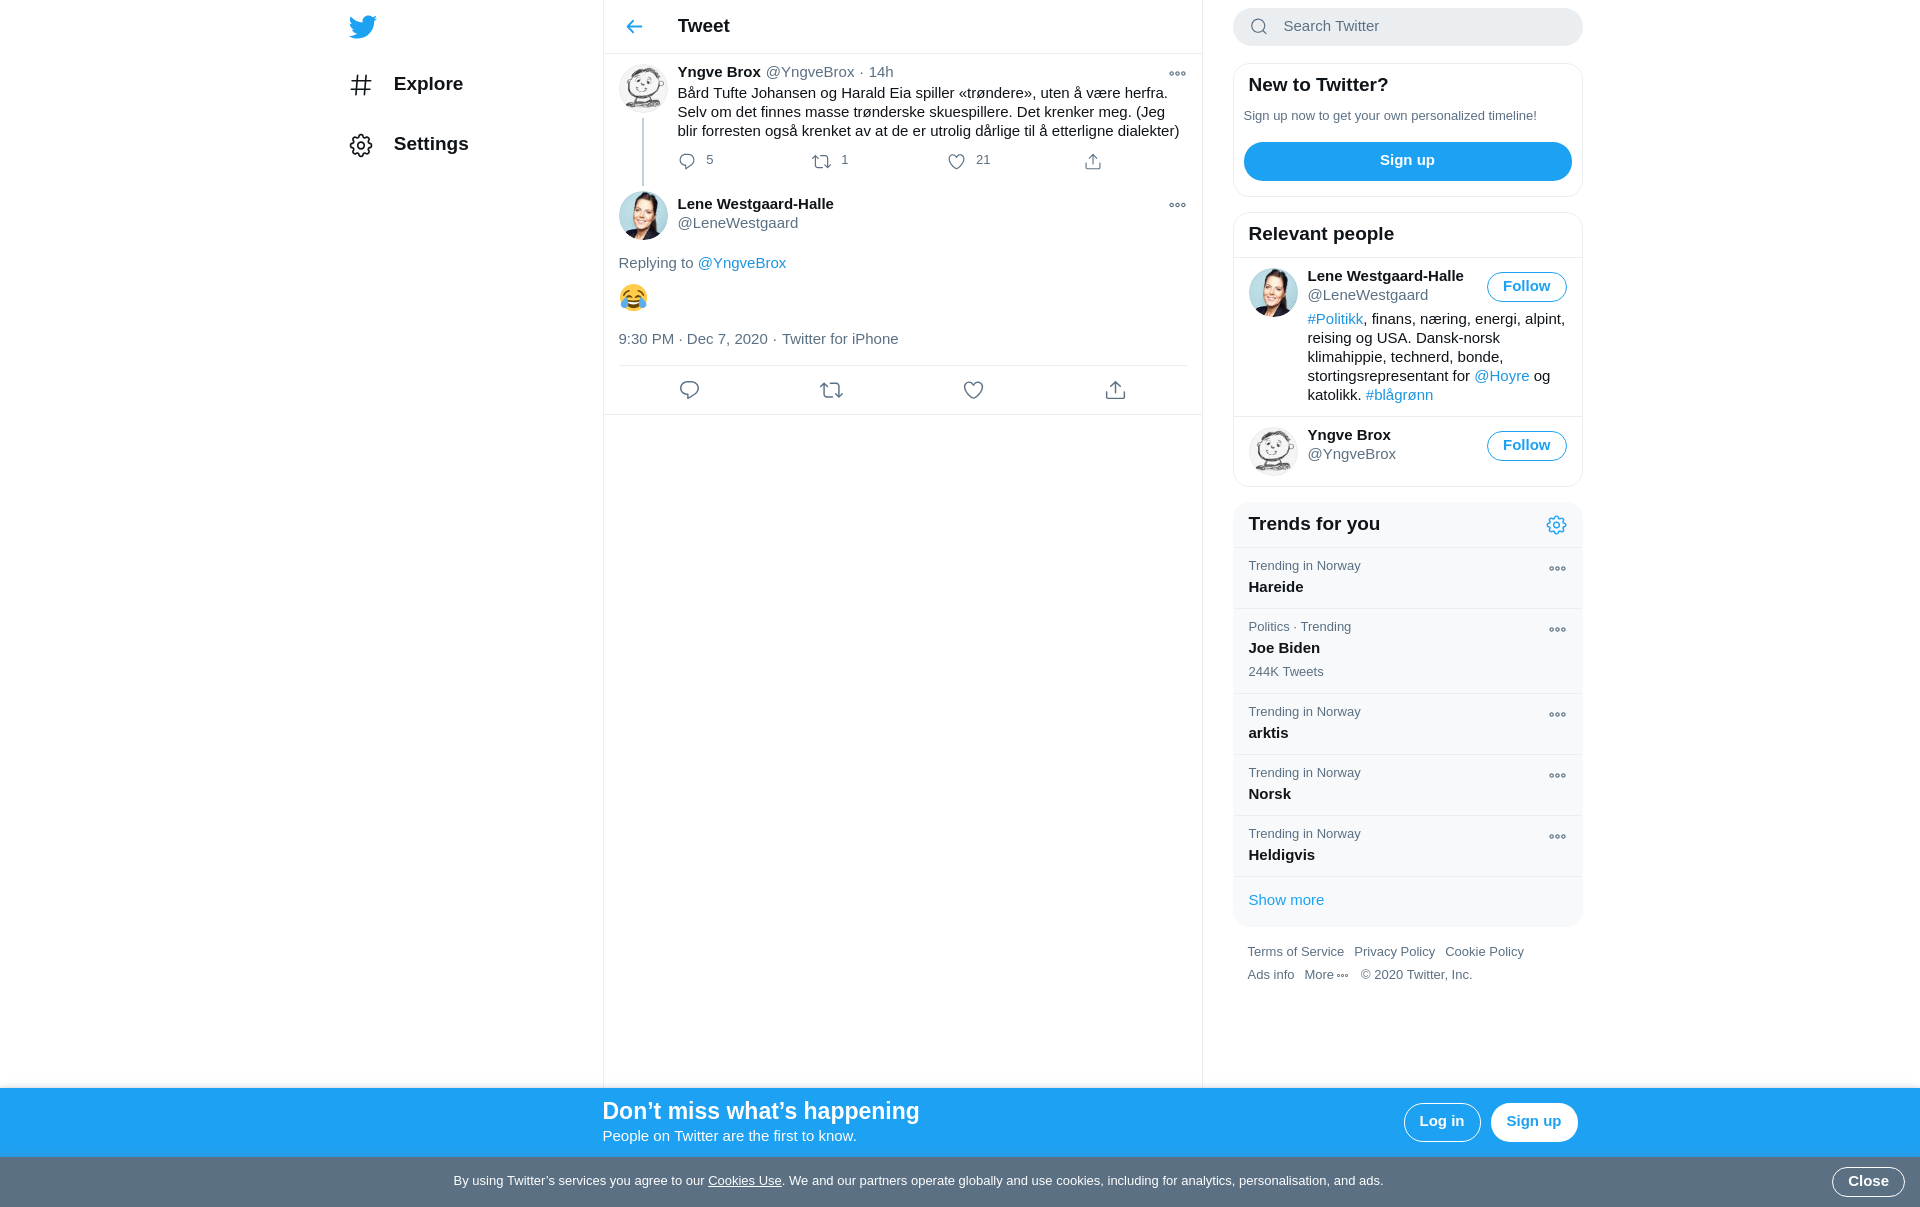Go back using the arrow icon
The height and width of the screenshot is (1207, 1920).
coord(634,27)
